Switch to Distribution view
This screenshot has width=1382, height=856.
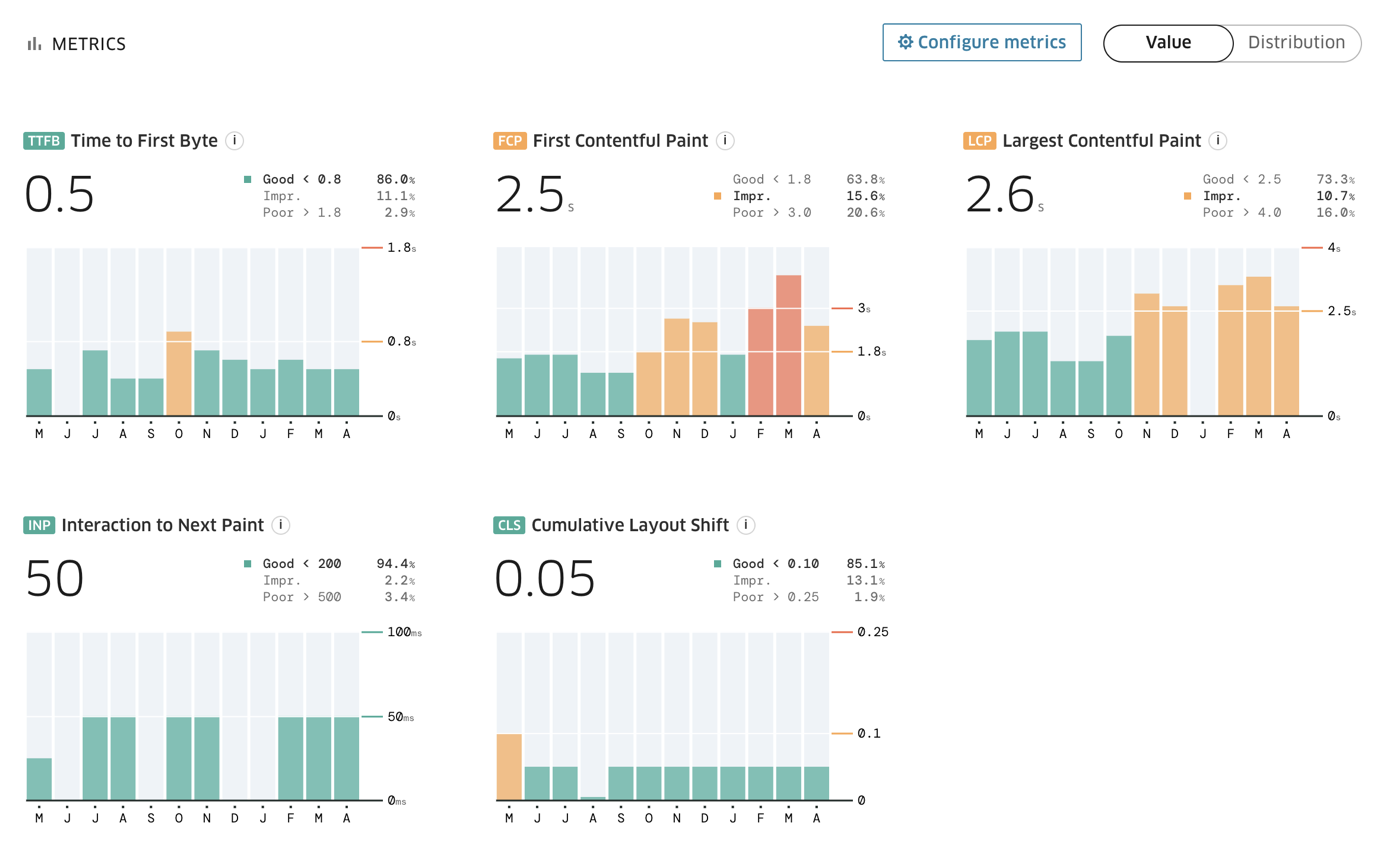(x=1296, y=43)
